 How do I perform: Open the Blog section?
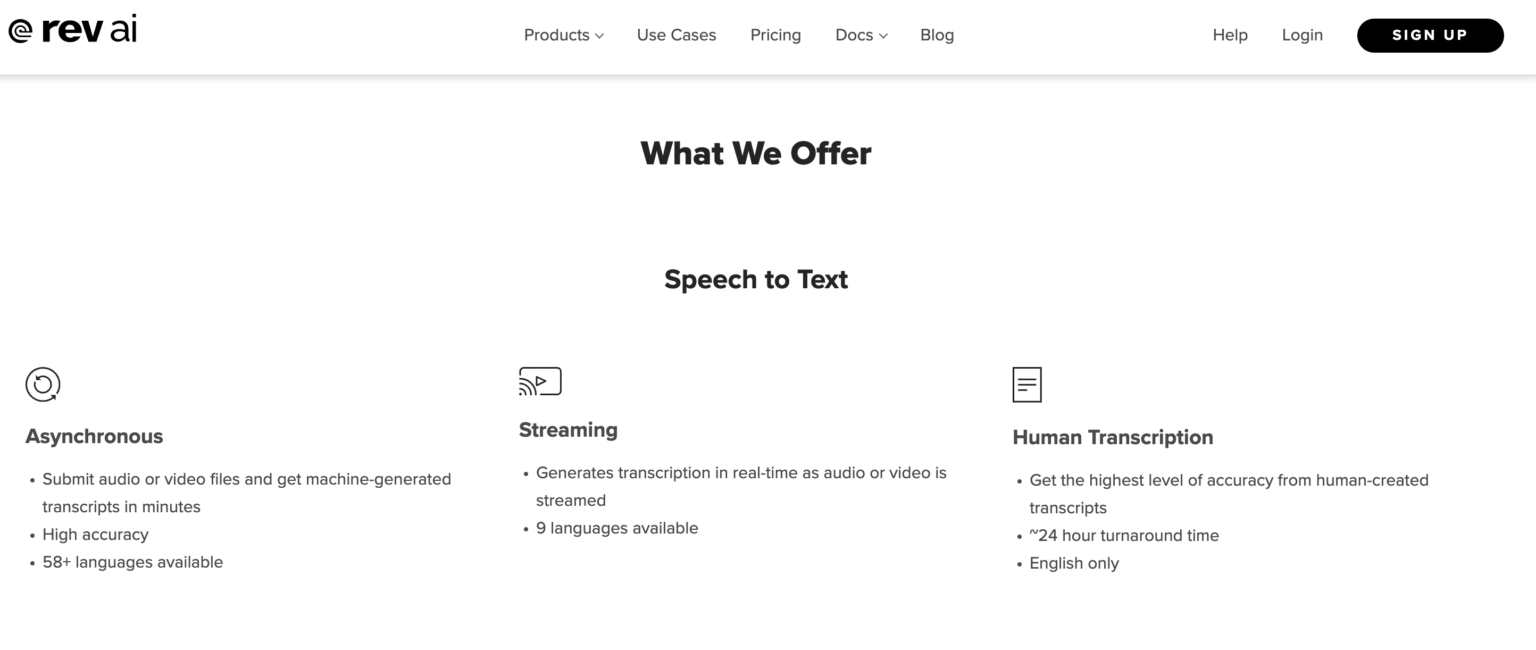tap(936, 35)
